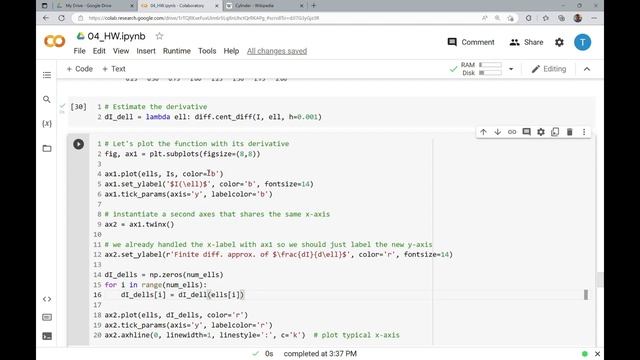Go to the Colab logo home
Viewport: 640px width, 360px height.
tap(54, 41)
